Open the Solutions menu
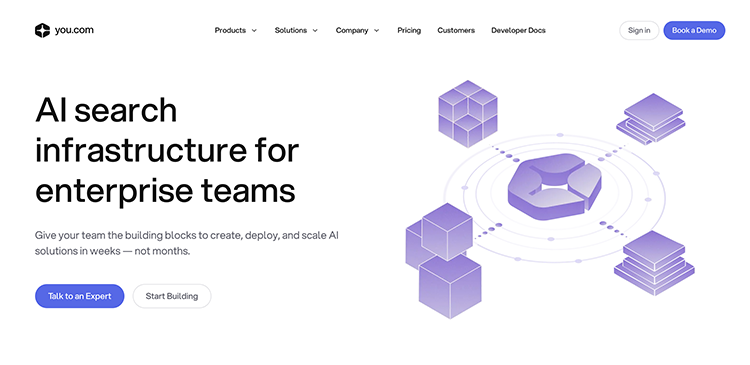The image size is (750, 365). tap(291, 30)
